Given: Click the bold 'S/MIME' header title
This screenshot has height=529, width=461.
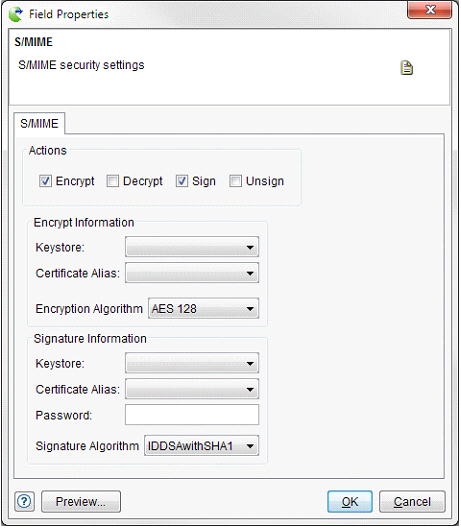Looking at the screenshot, I should point(33,42).
